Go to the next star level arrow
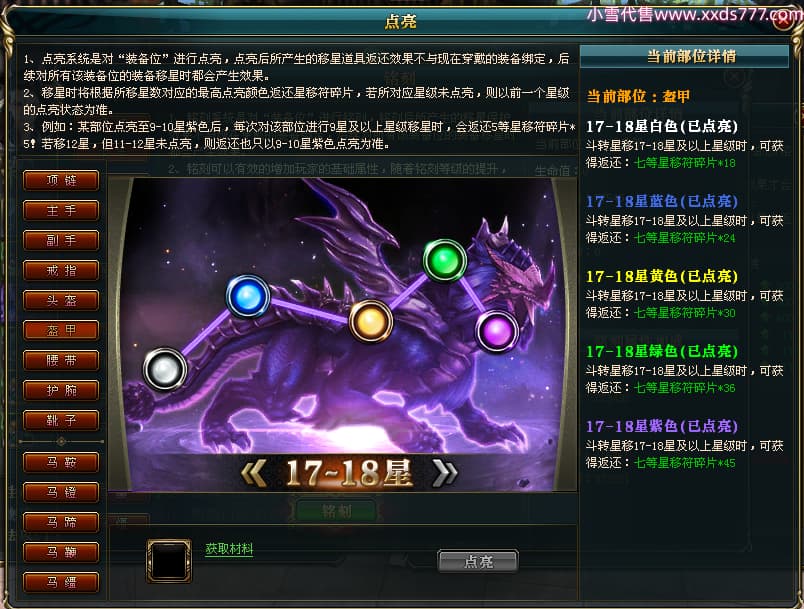The image size is (804, 609). click(x=445, y=472)
